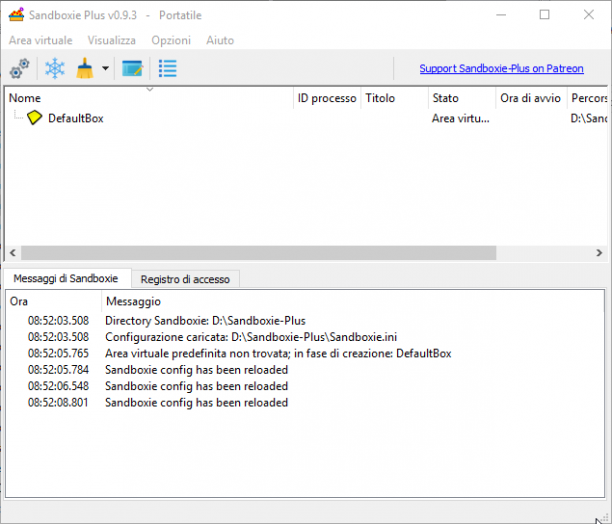Select the yellow DefaultBox sandbox icon
Image resolution: width=612 pixels, height=524 pixels.
(34, 118)
